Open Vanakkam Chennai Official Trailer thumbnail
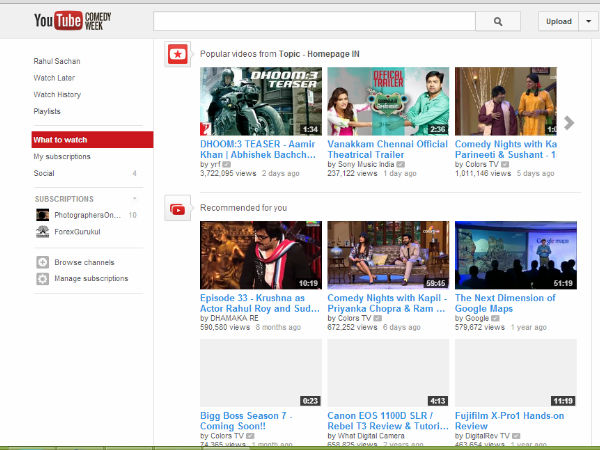The image size is (600, 450). coord(388,101)
